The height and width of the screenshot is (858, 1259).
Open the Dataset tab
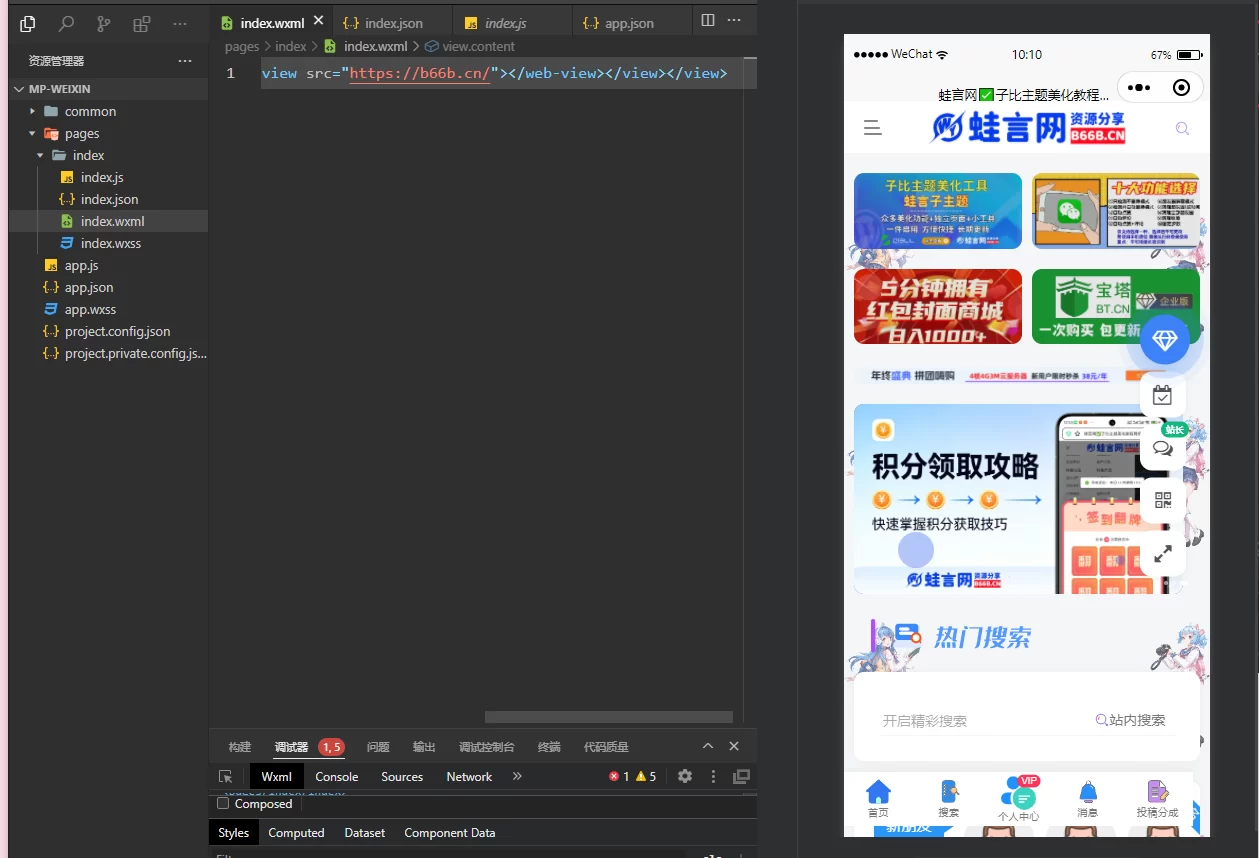365,832
